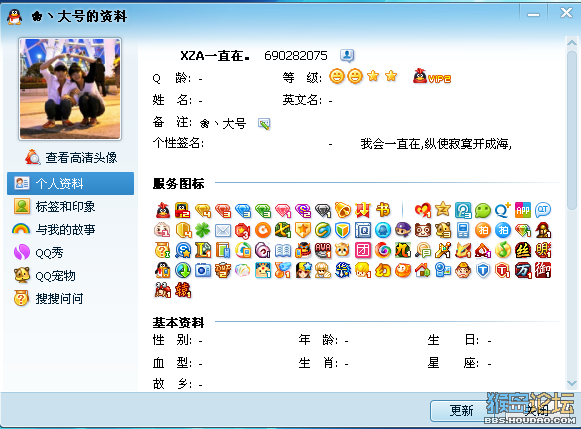Click the gold question medal icon
Viewport: 581px width, 429px height.
[163, 250]
